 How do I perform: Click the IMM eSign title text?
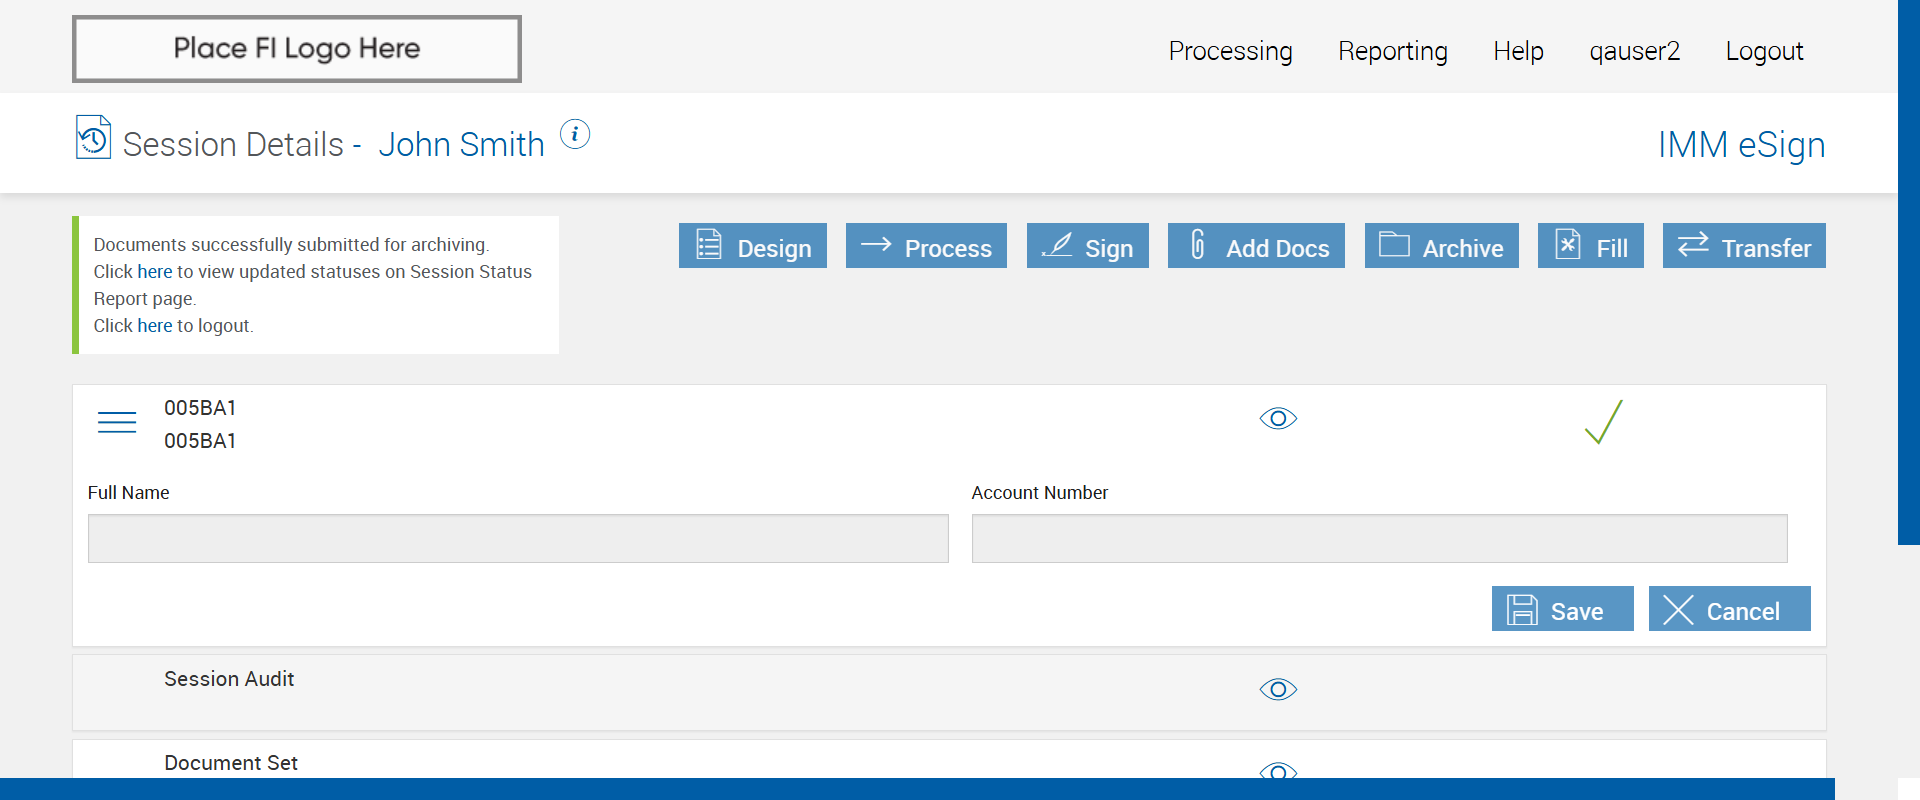[1741, 145]
